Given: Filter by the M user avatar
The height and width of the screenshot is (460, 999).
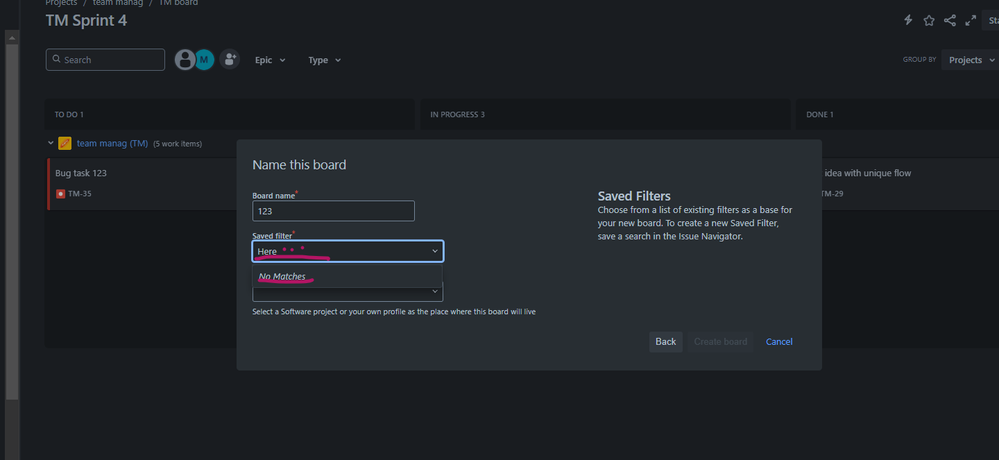Looking at the screenshot, I should click(x=204, y=60).
